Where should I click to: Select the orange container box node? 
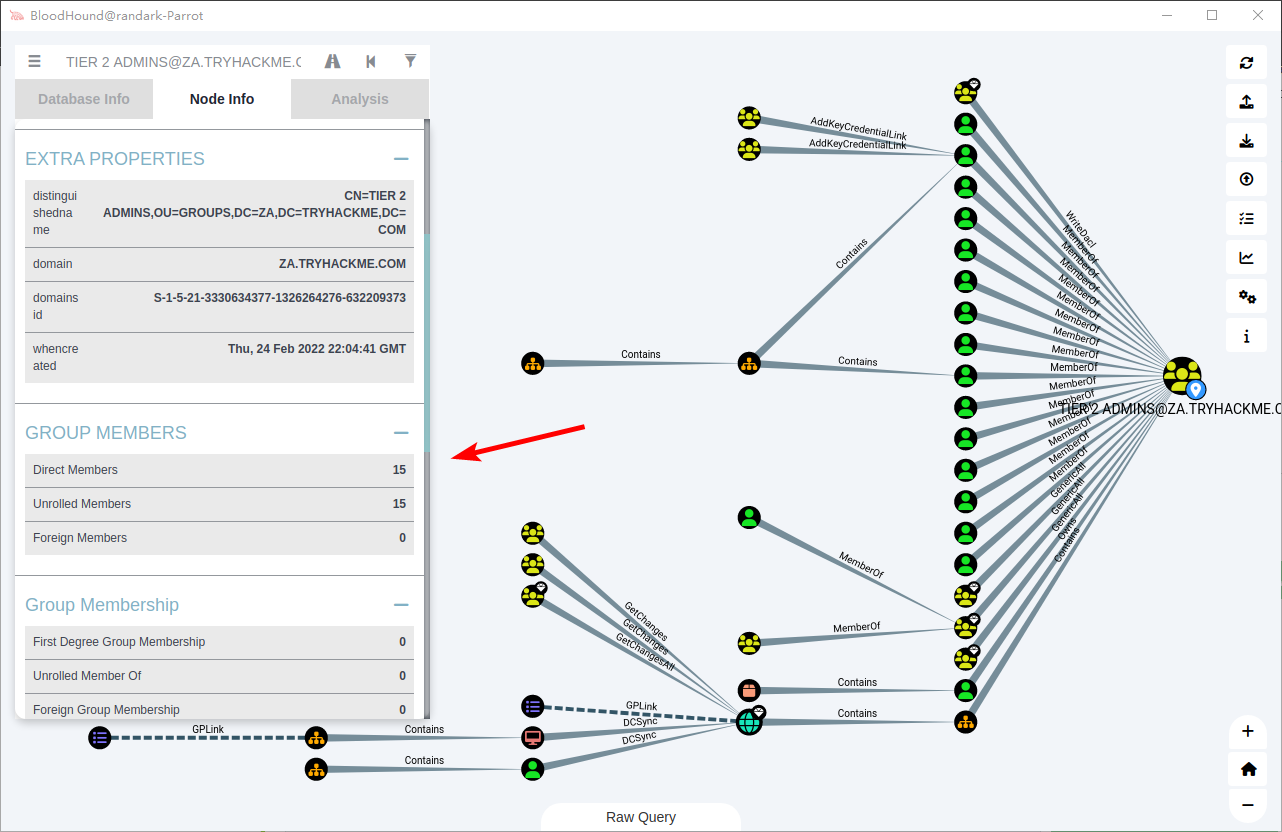tap(749, 690)
